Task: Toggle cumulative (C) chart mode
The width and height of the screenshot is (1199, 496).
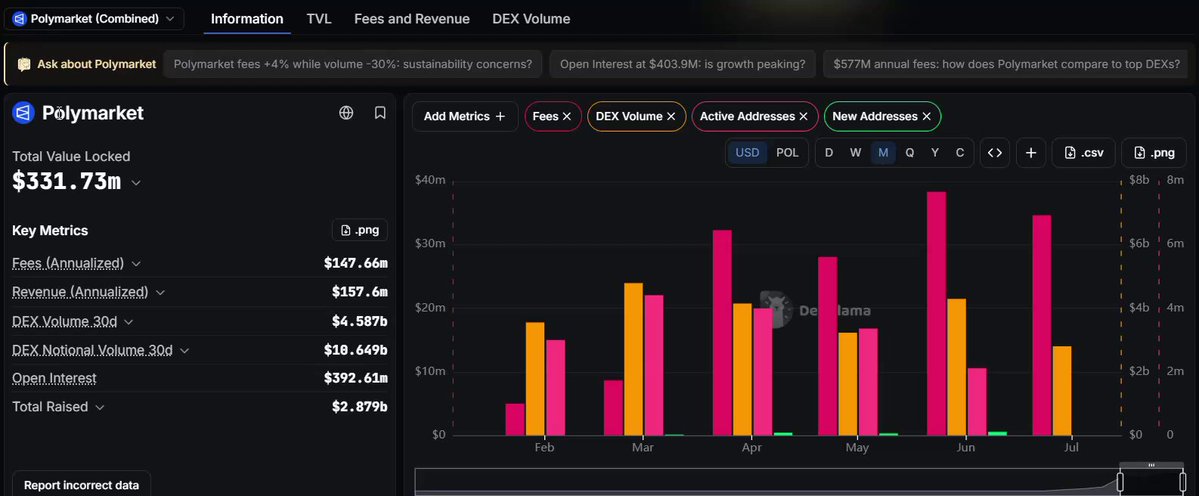Action: click(x=960, y=153)
